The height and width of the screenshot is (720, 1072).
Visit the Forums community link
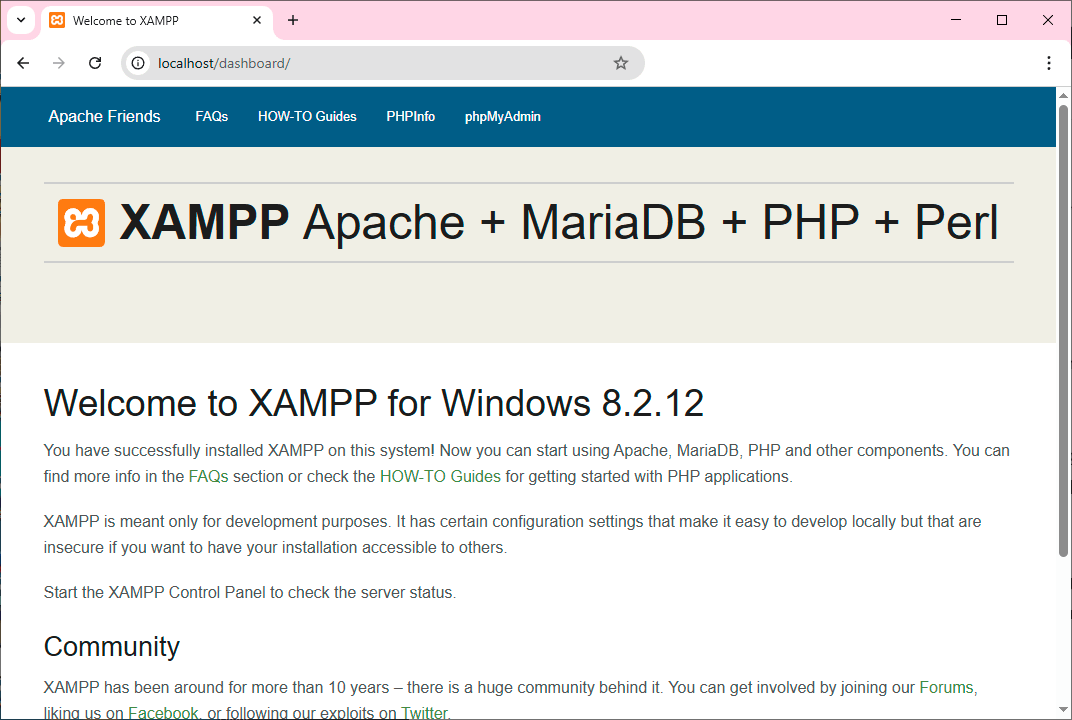946,688
